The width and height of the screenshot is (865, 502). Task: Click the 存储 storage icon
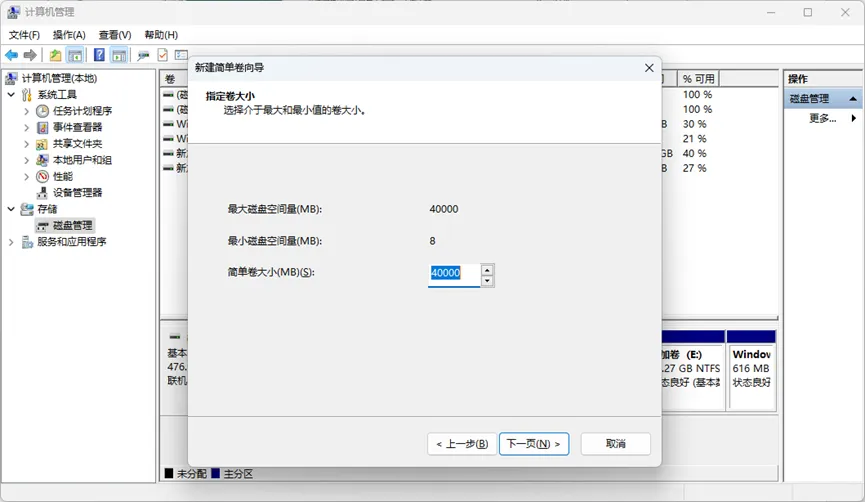26,209
